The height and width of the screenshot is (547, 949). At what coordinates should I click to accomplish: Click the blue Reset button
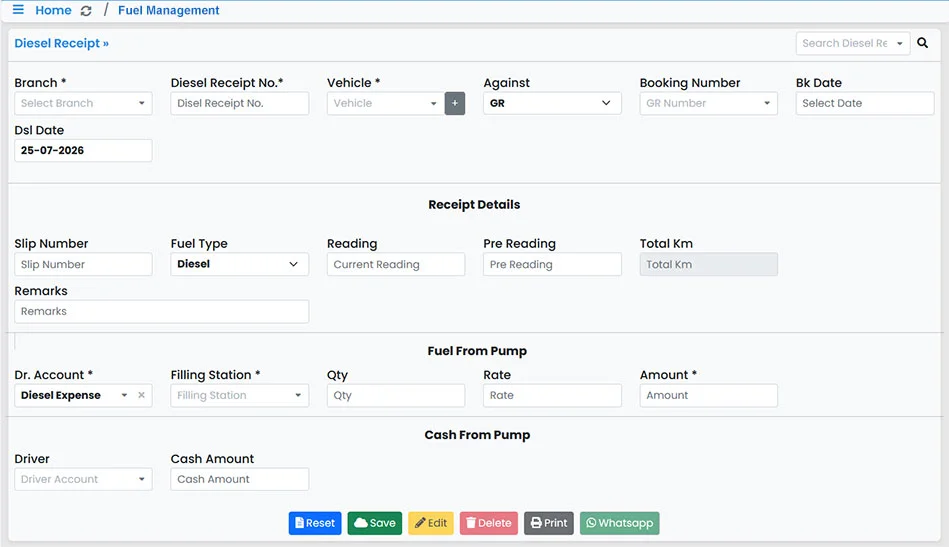click(315, 523)
